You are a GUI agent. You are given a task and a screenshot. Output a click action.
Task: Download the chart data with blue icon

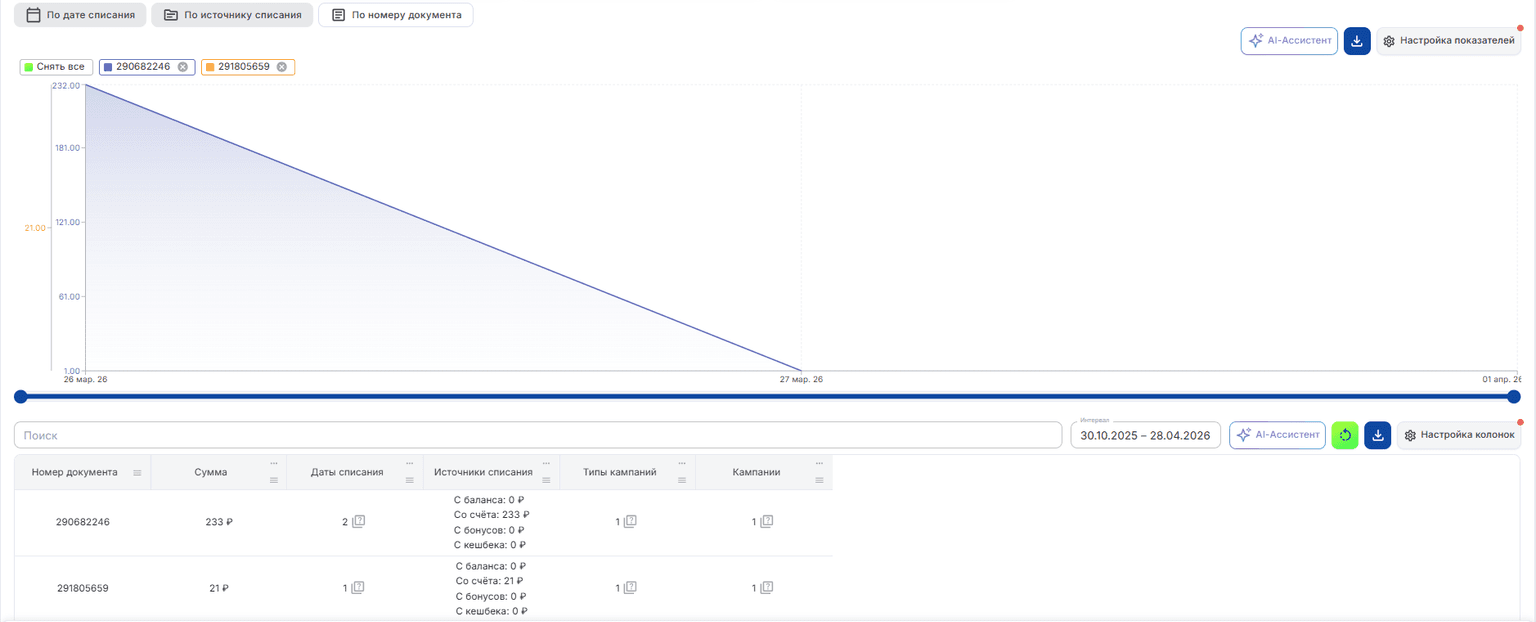coord(1357,41)
